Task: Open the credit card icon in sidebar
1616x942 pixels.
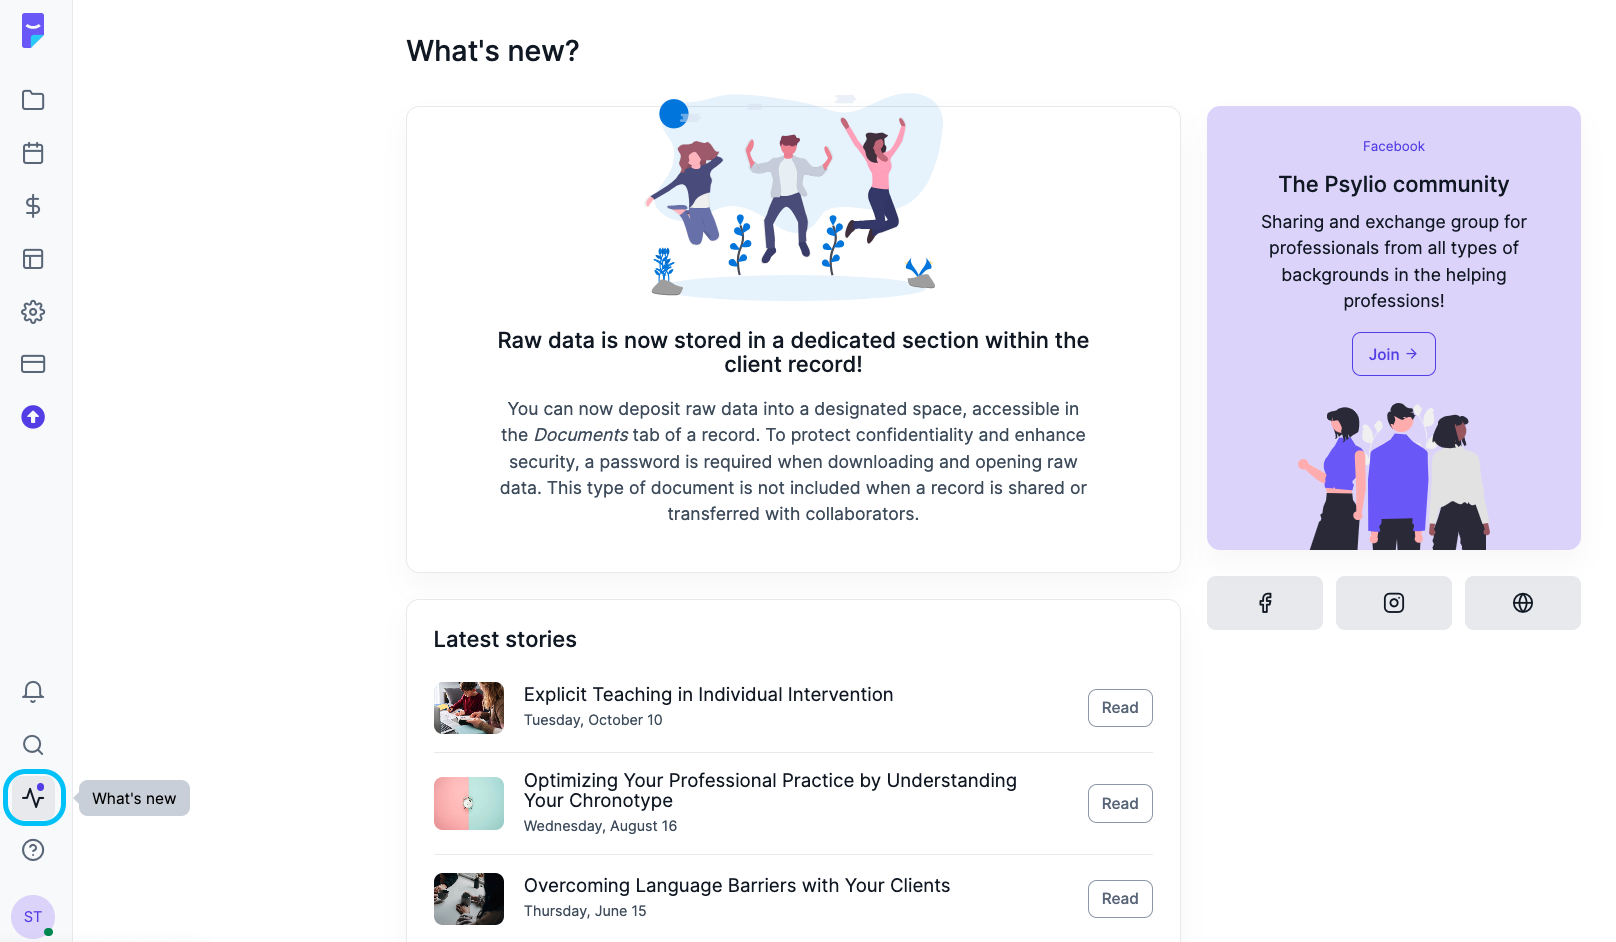Action: 33,364
